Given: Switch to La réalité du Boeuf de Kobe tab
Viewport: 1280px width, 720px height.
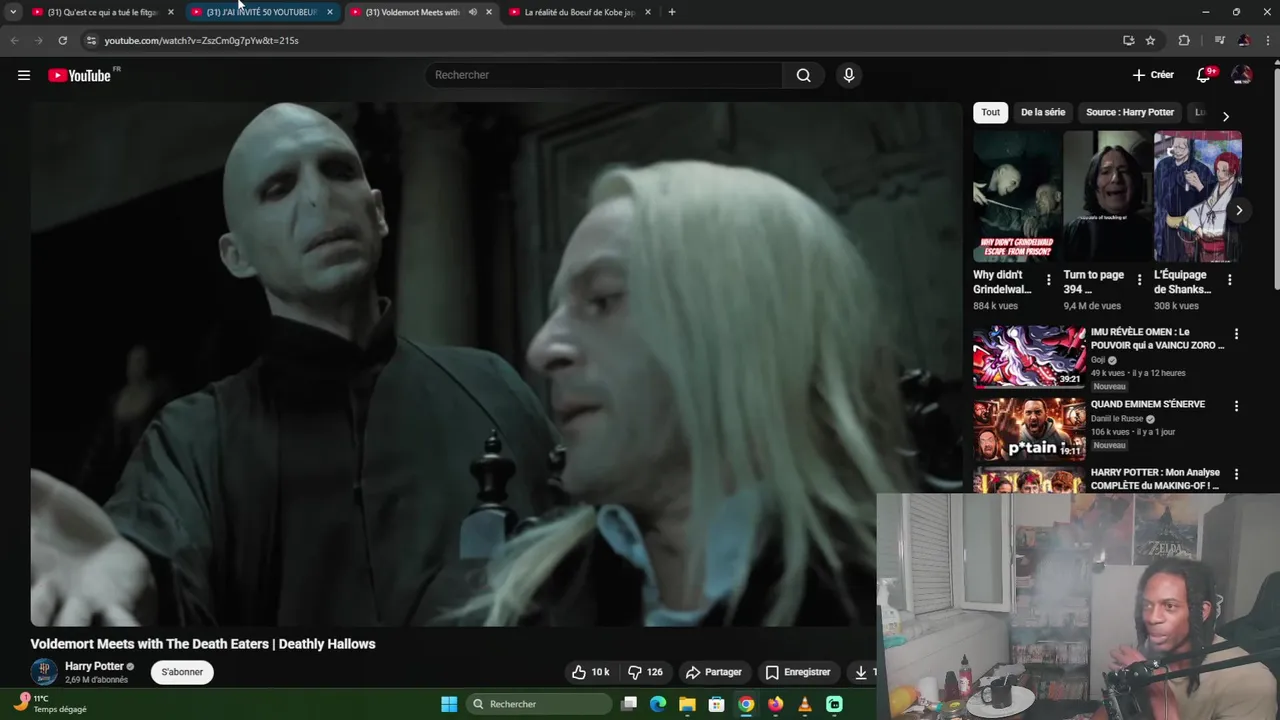Looking at the screenshot, I should [x=579, y=12].
